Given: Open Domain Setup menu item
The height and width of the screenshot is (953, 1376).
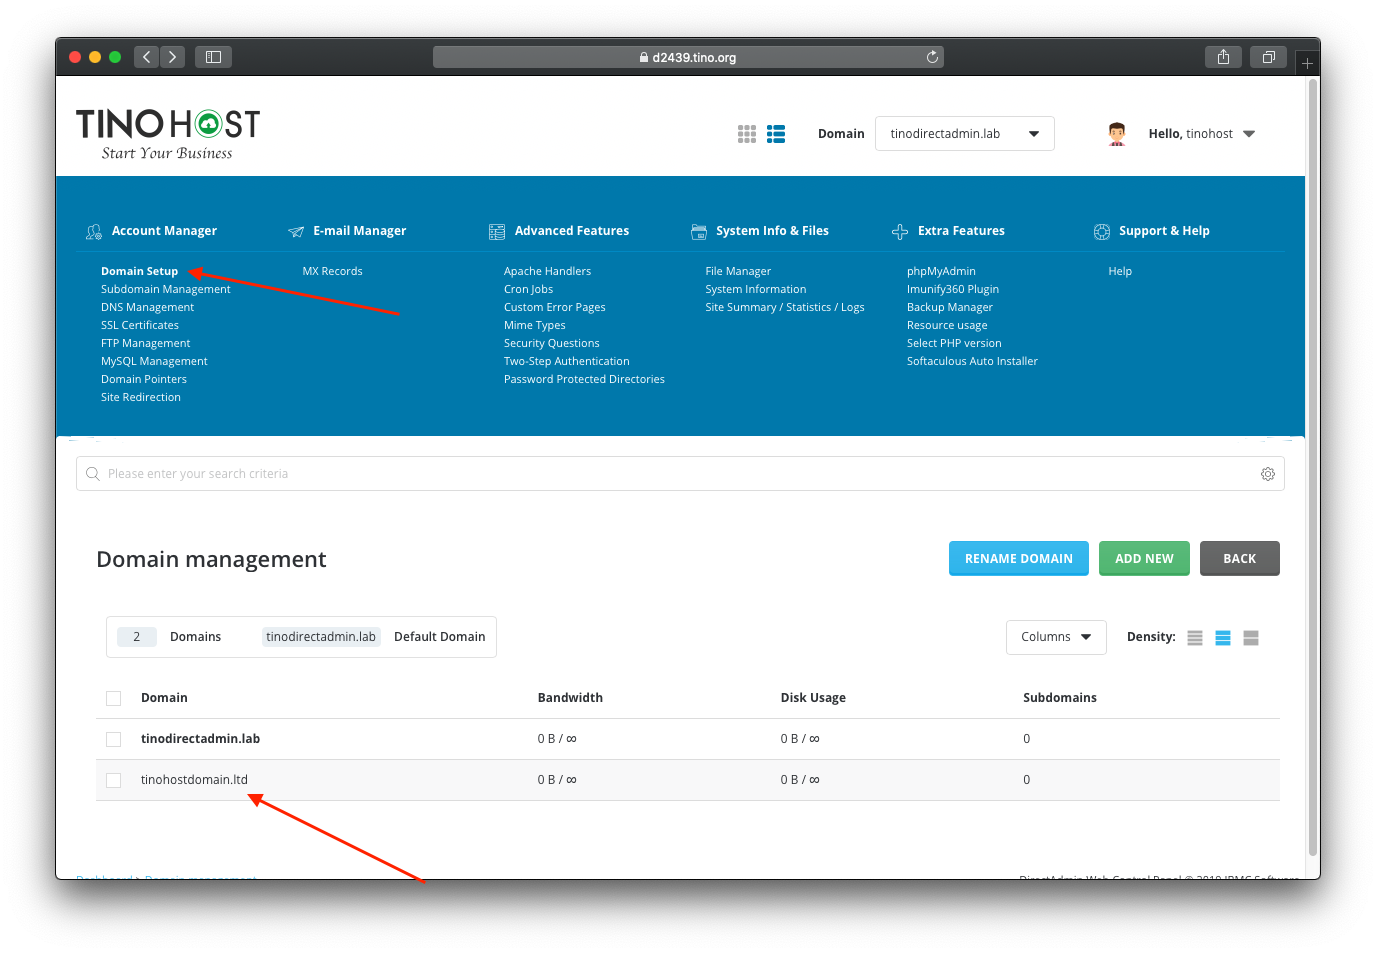Looking at the screenshot, I should (x=139, y=271).
